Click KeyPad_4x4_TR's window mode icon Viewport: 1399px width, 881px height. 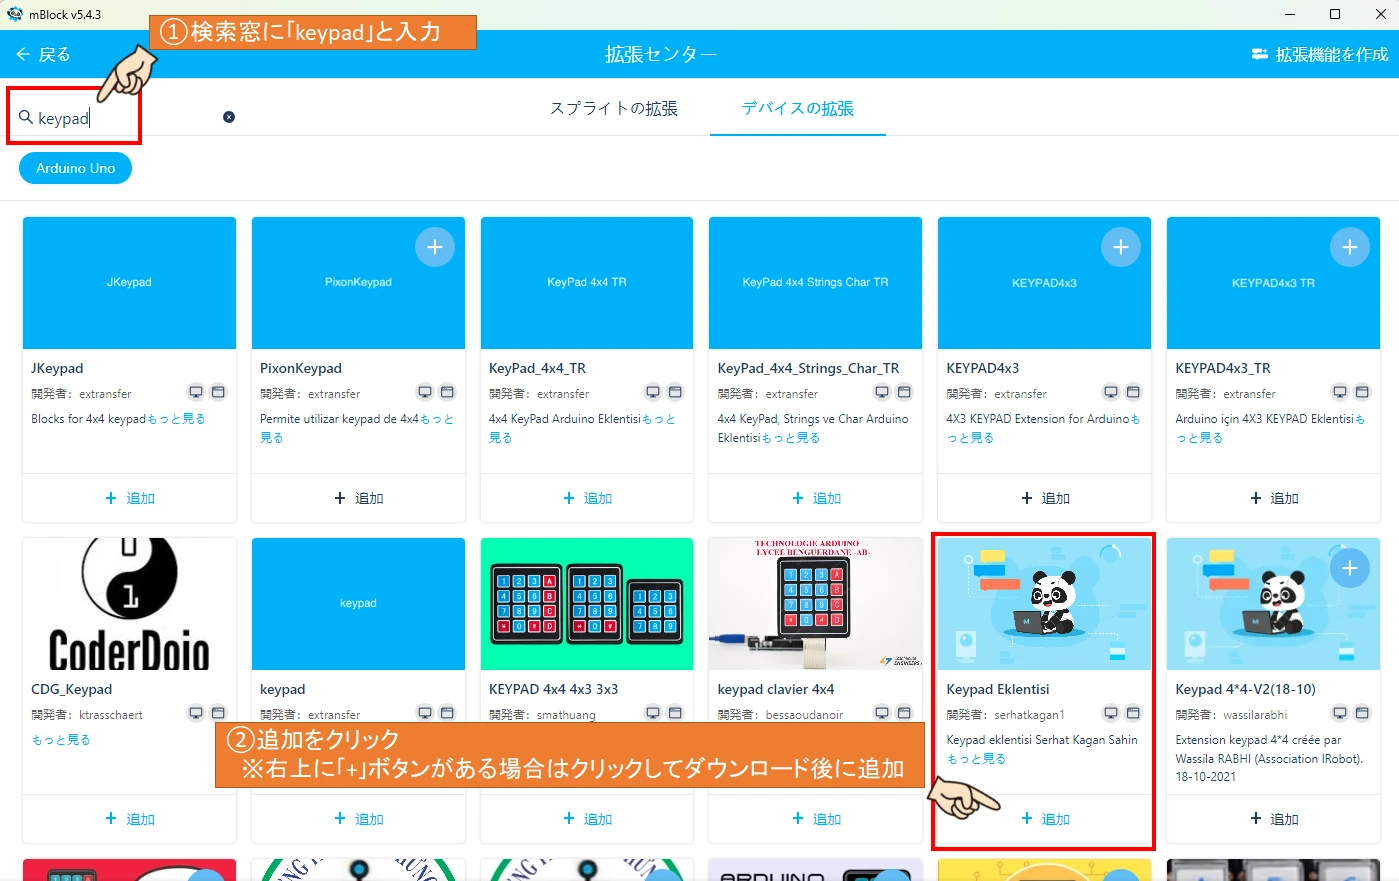(675, 392)
